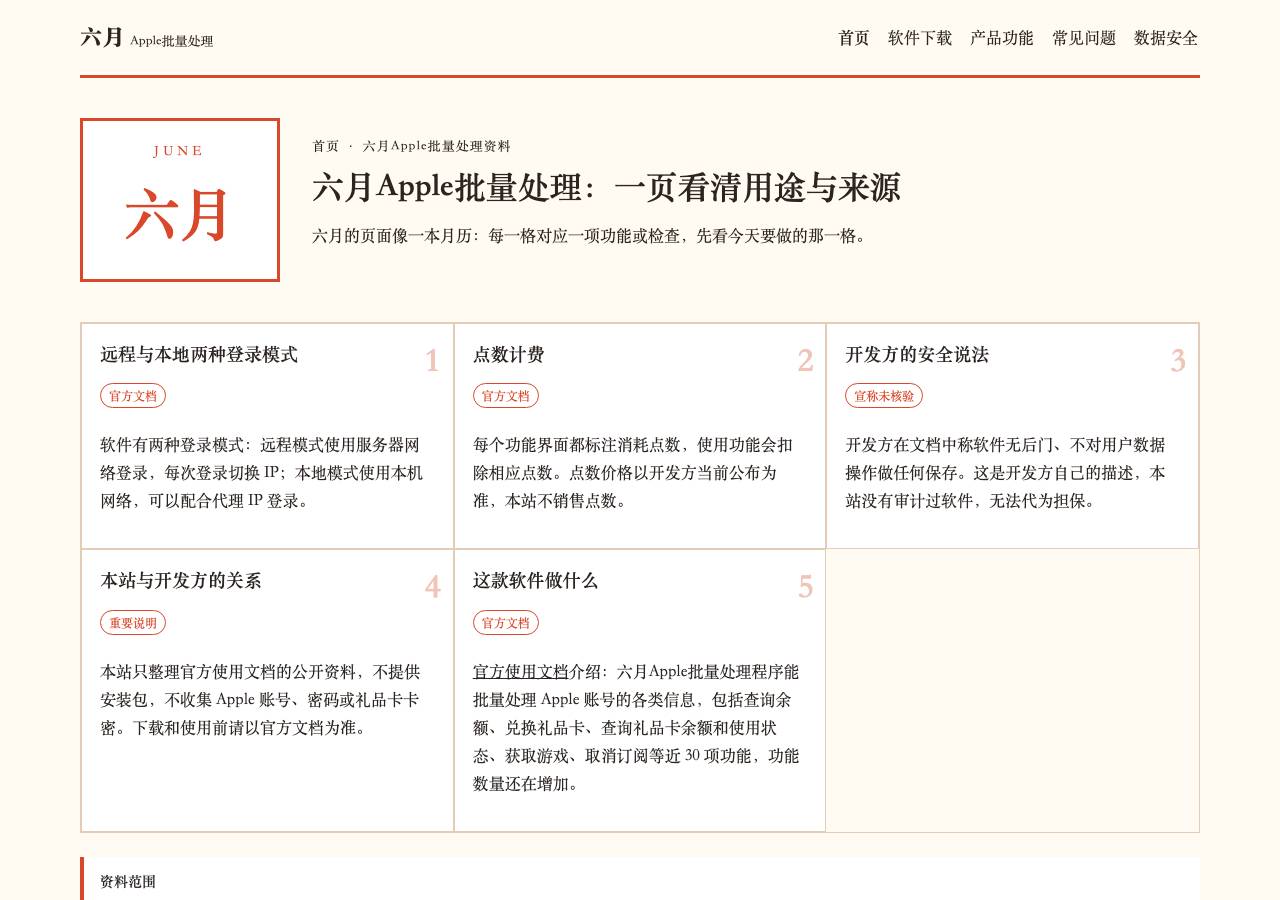Click 官方文档 tag in 这款软件做什么 card

tap(506, 623)
